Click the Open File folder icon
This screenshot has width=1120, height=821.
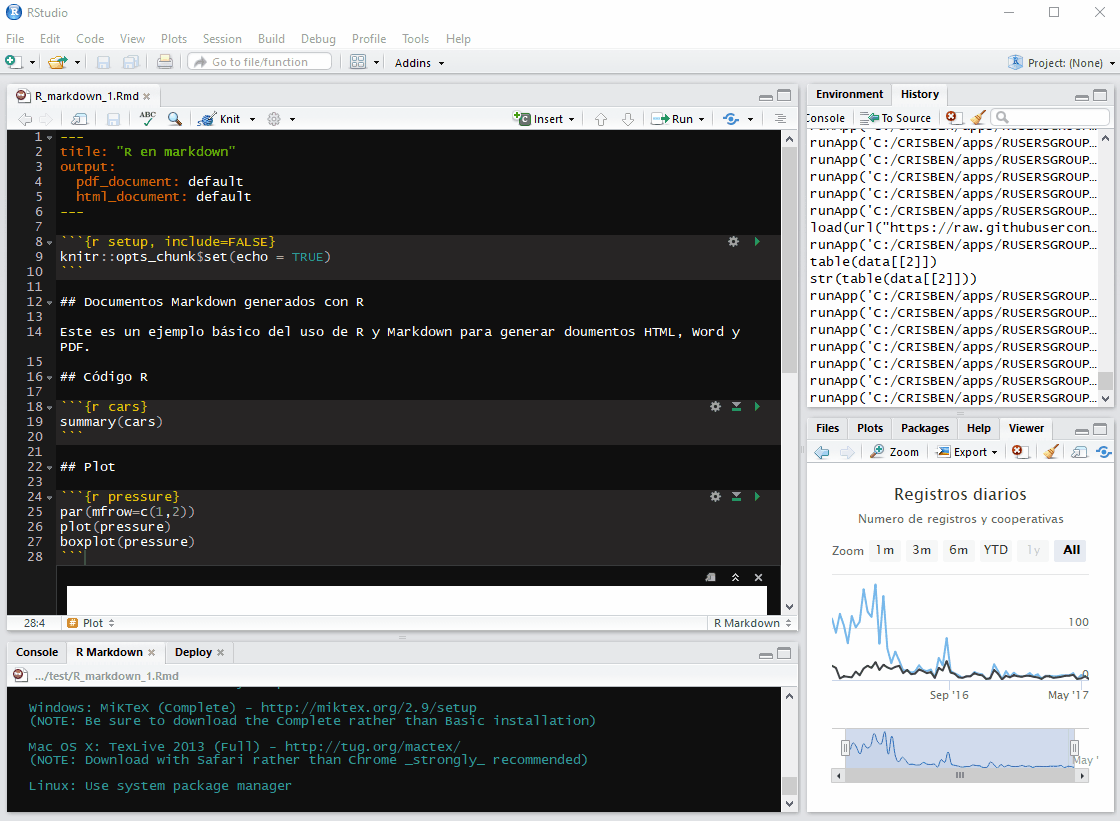(58, 62)
